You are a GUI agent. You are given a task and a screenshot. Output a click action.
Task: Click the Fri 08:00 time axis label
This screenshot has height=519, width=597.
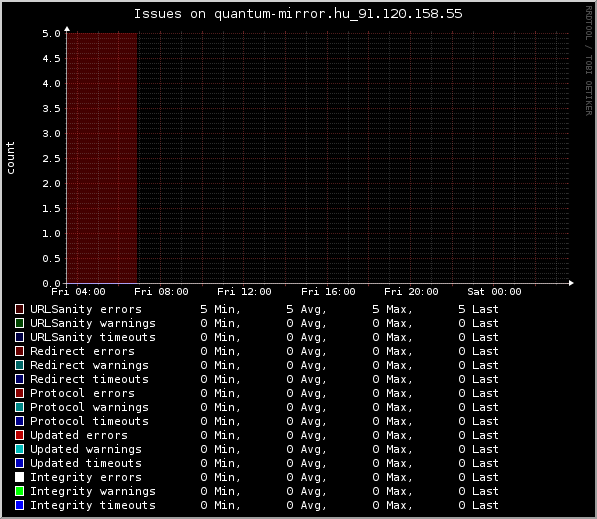click(x=161, y=292)
